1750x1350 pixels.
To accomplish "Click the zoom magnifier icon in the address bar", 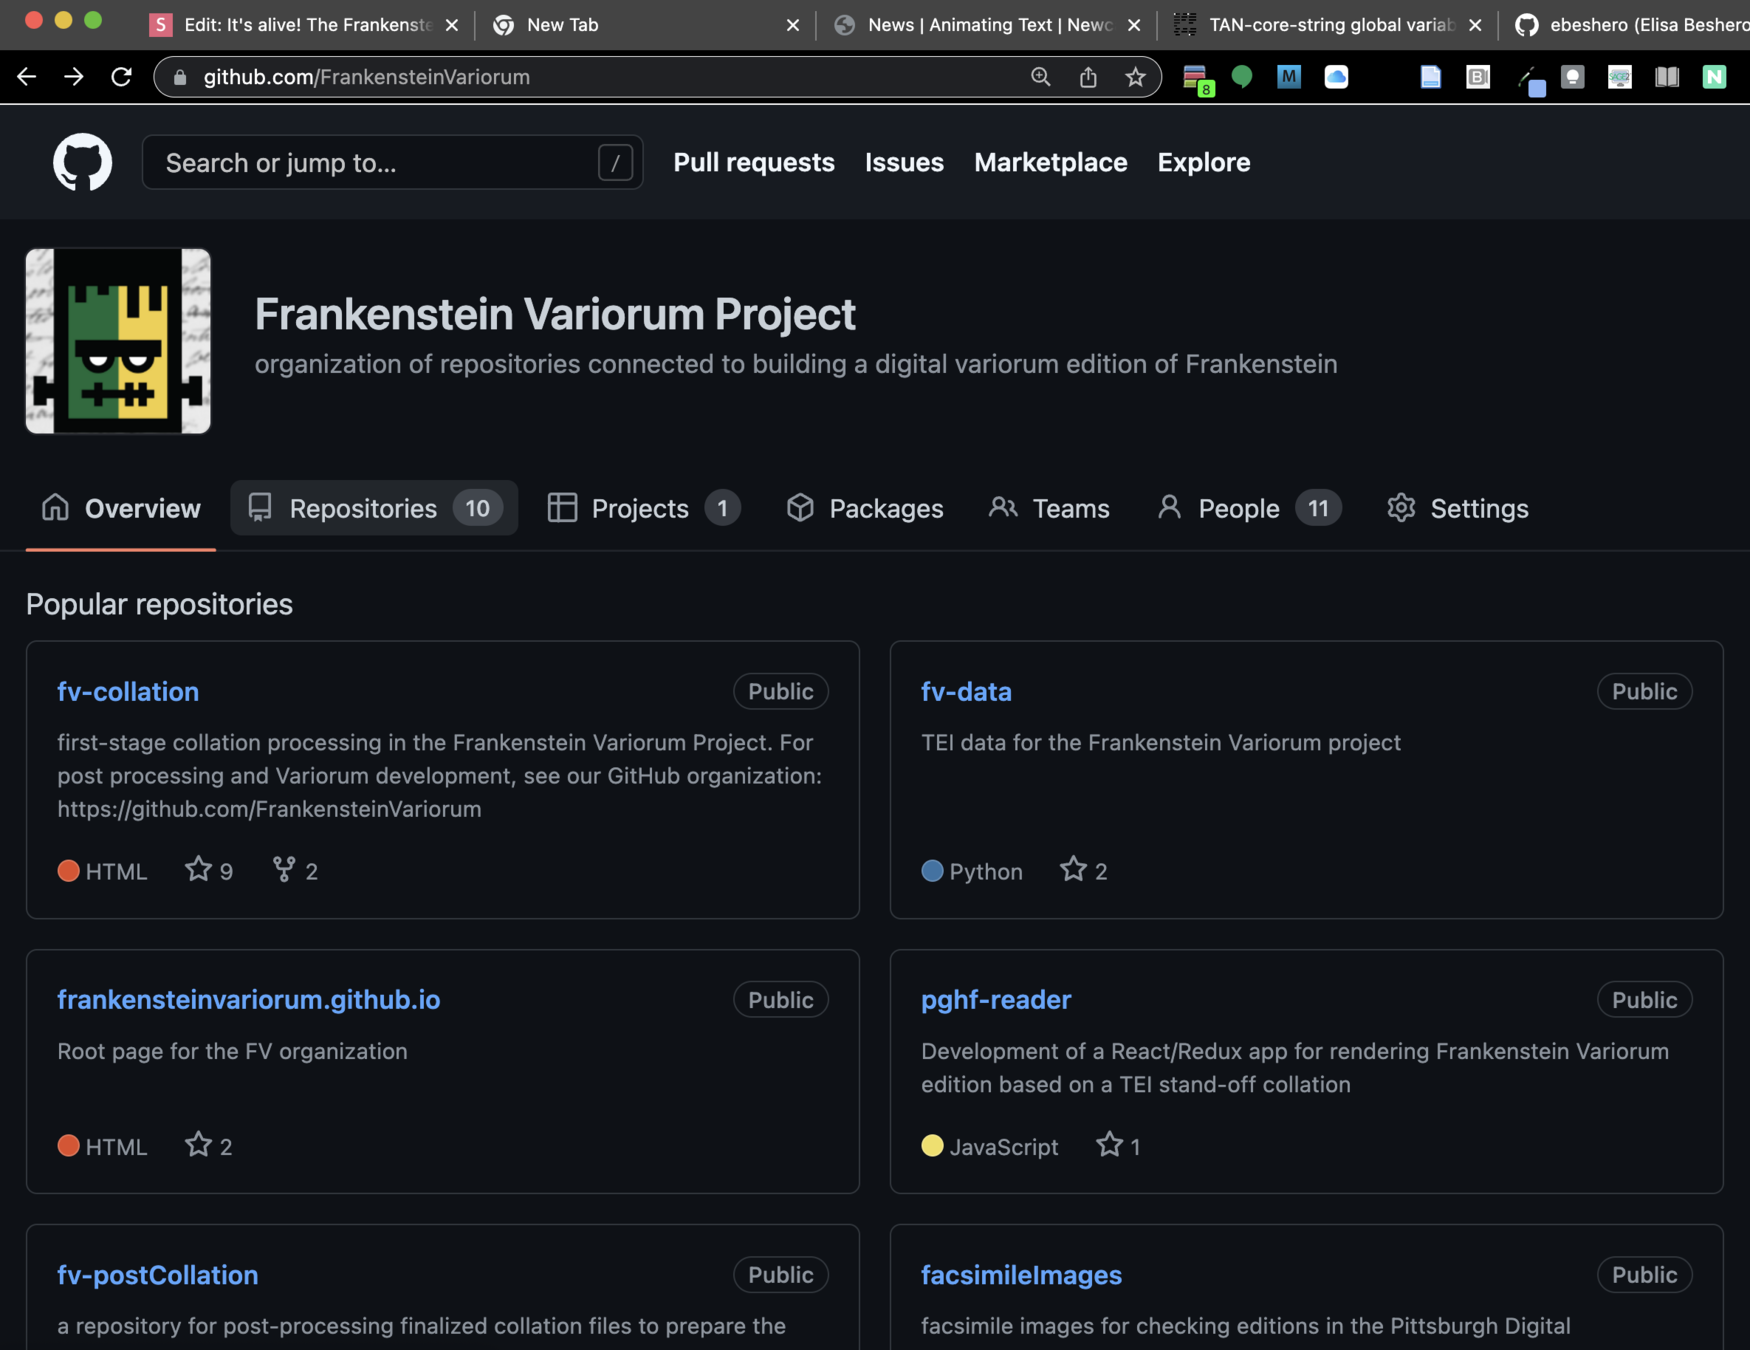I will pyautogui.click(x=1041, y=77).
